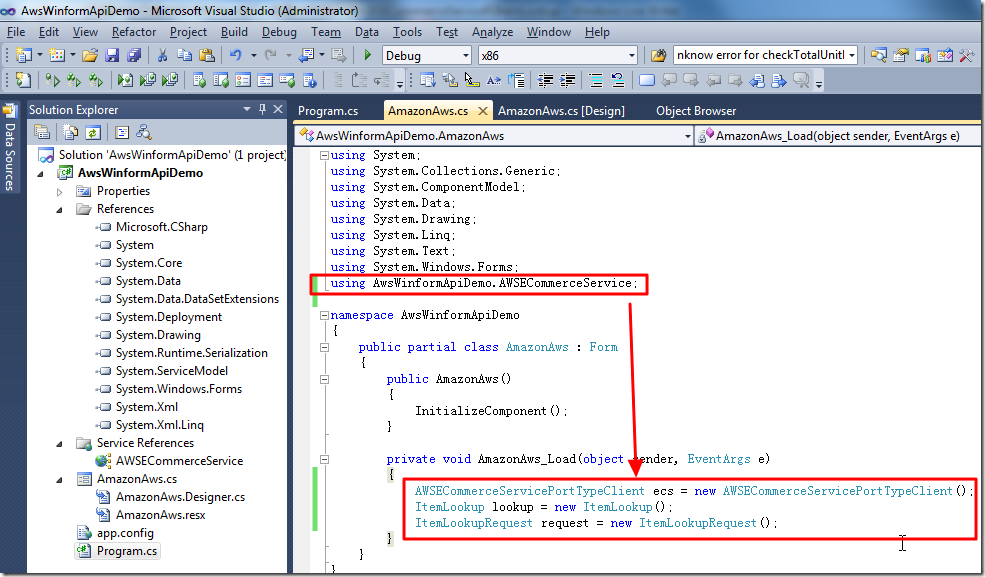Switch to AmazonAws.cs [Design] tab
This screenshot has height=577, width=985.
[561, 111]
